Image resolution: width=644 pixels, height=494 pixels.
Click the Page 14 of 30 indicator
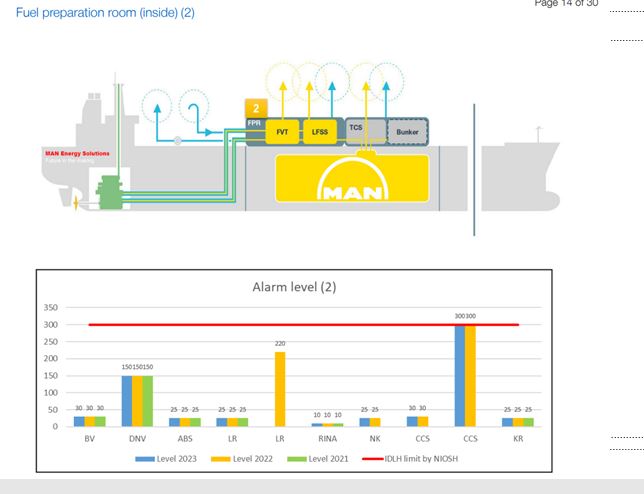[566, 3]
